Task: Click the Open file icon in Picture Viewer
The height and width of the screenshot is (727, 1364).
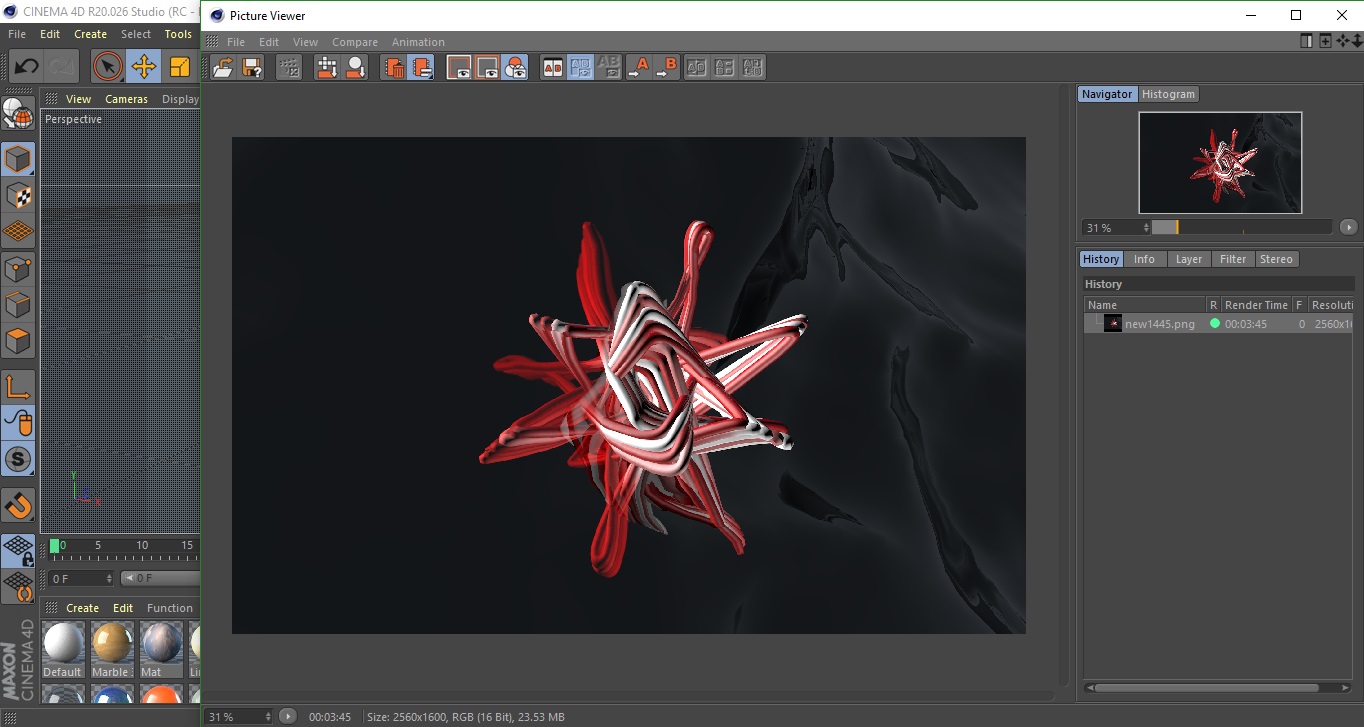Action: pyautogui.click(x=223, y=68)
